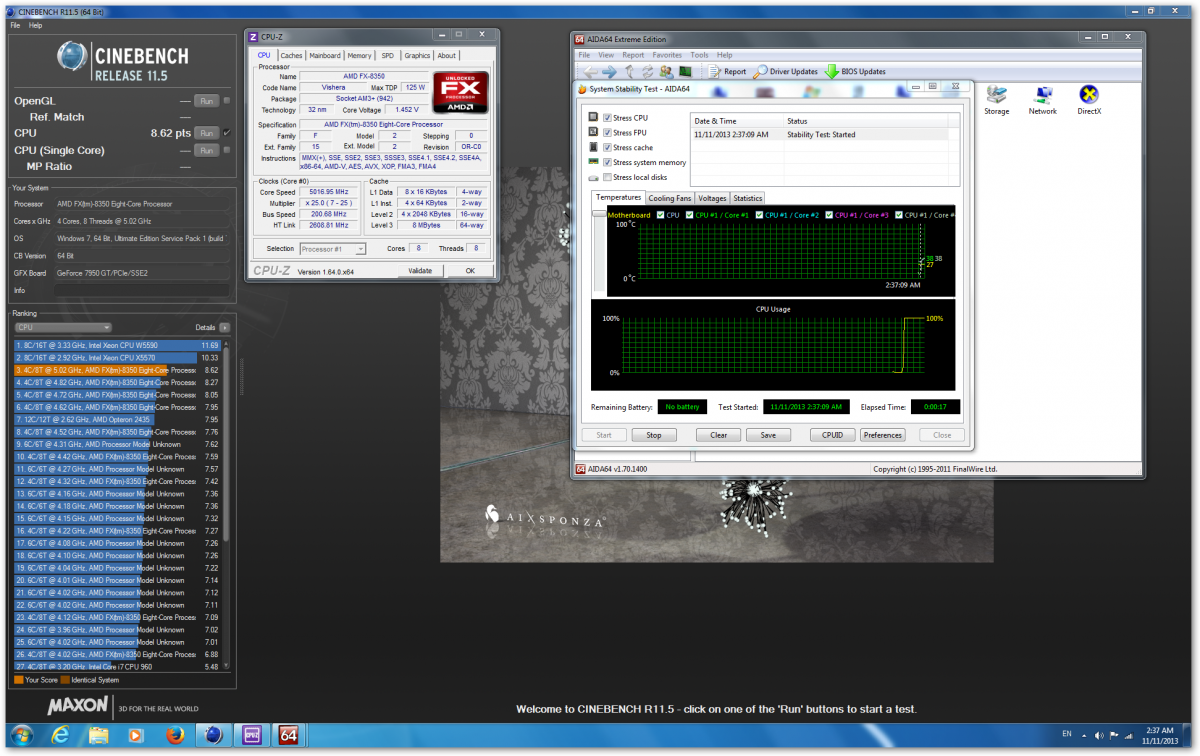Switch to CPU-Z Caches tab
The width and height of the screenshot is (1200, 756).
pyautogui.click(x=291, y=56)
